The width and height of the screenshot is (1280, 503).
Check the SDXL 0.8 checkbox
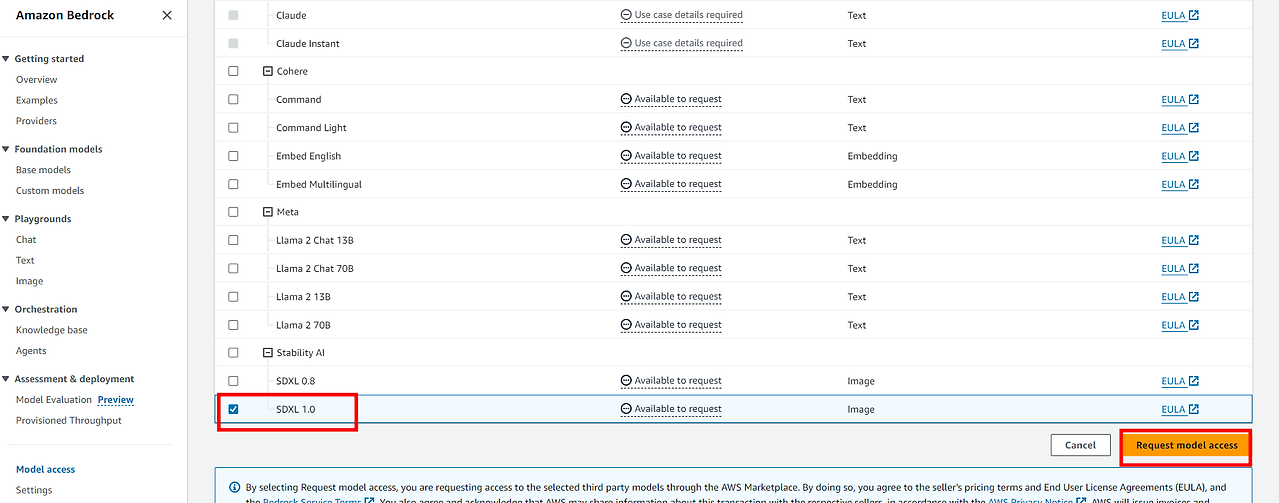234,381
